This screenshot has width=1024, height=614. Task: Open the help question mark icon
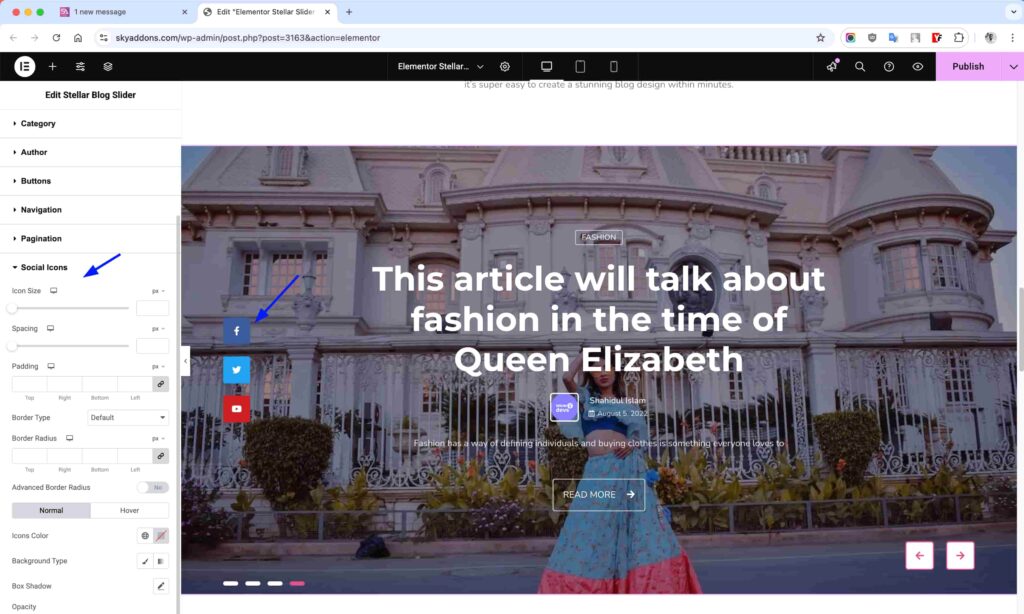(x=889, y=66)
